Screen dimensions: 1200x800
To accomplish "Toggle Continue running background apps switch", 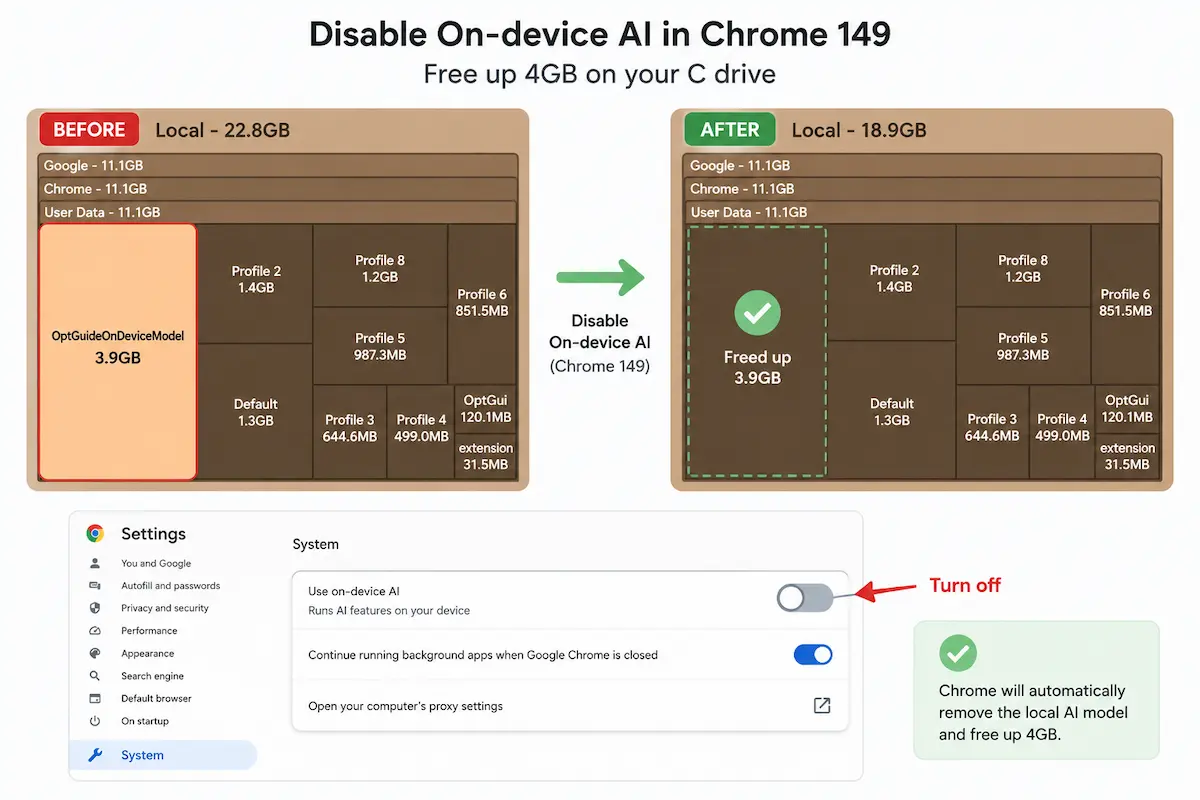I will pos(813,655).
